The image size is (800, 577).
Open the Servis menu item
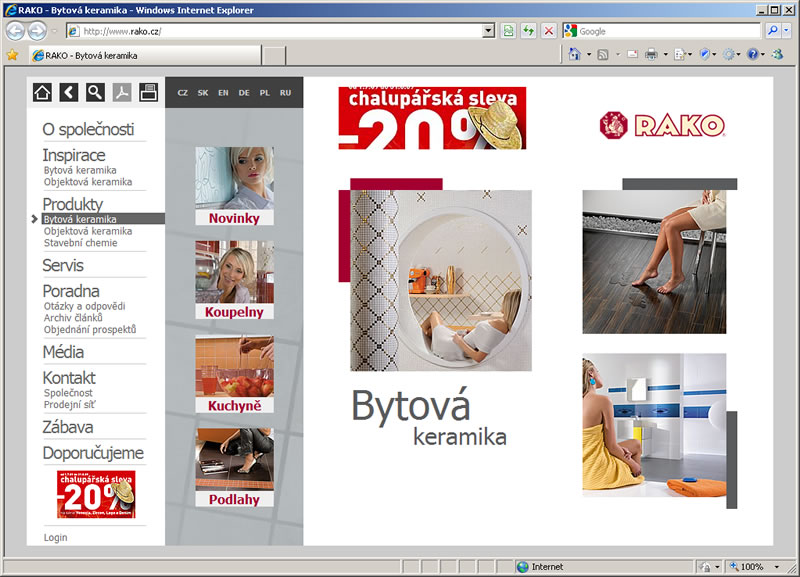click(x=63, y=266)
